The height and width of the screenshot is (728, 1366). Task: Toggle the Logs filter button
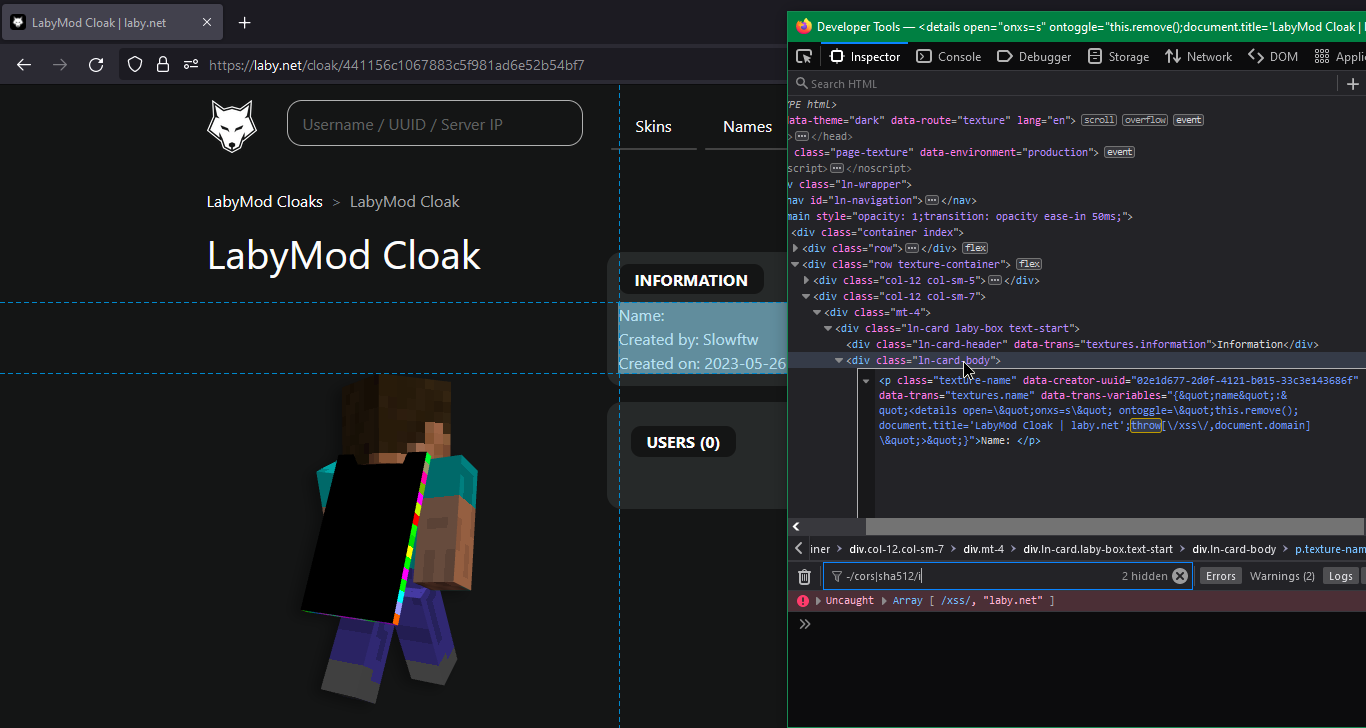(x=1341, y=576)
